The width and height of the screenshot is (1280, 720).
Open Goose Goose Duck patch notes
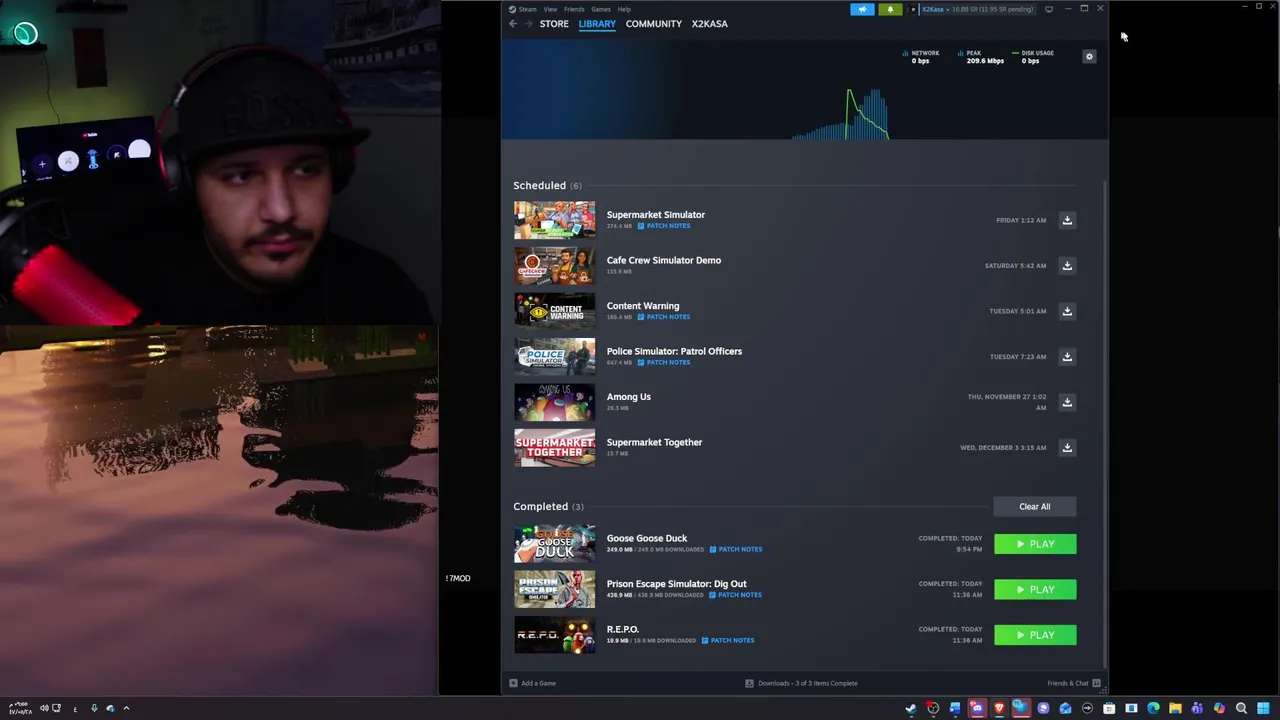(736, 549)
